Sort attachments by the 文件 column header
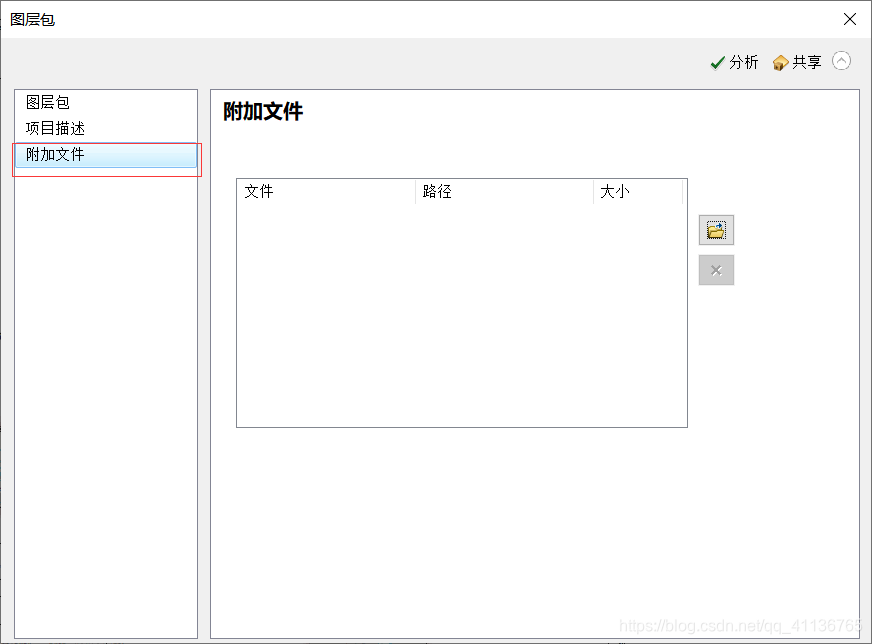Image resolution: width=872 pixels, height=644 pixels. (260, 191)
